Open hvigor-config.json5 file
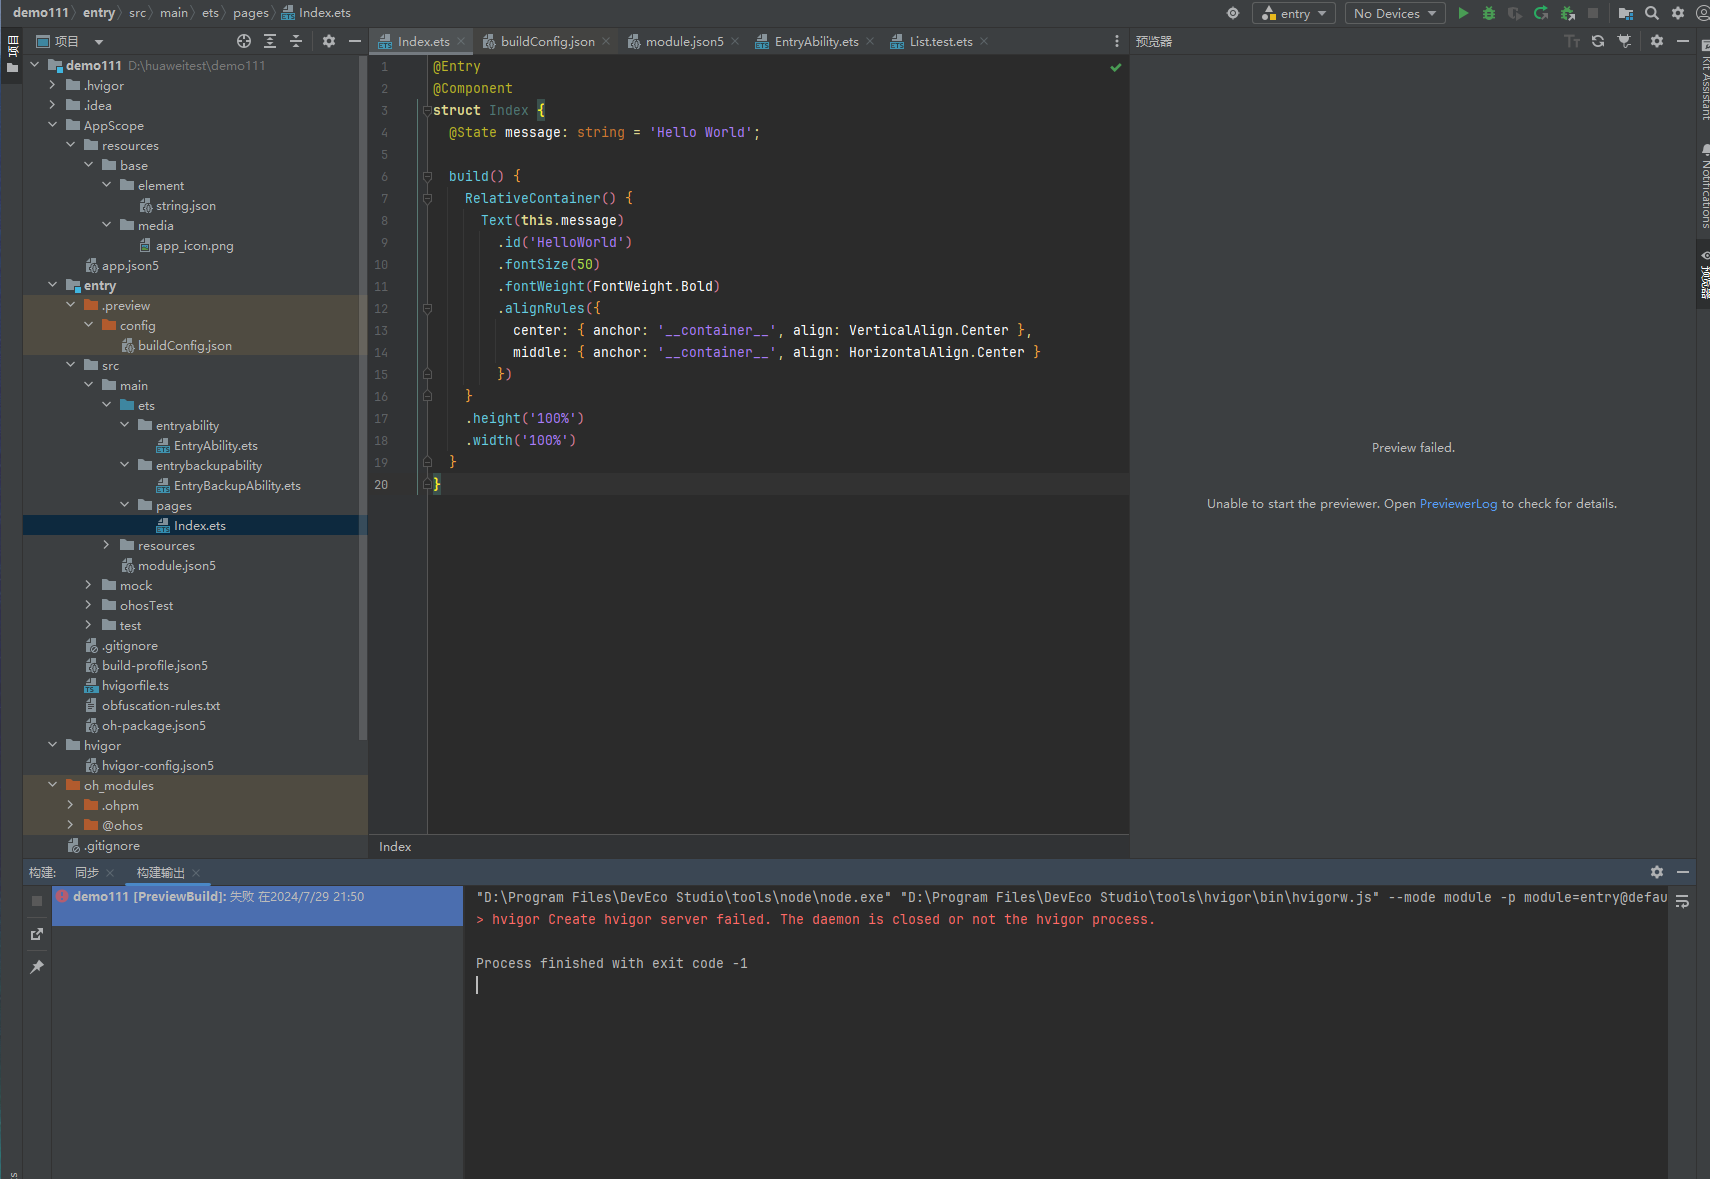Image resolution: width=1710 pixels, height=1179 pixels. [x=157, y=765]
